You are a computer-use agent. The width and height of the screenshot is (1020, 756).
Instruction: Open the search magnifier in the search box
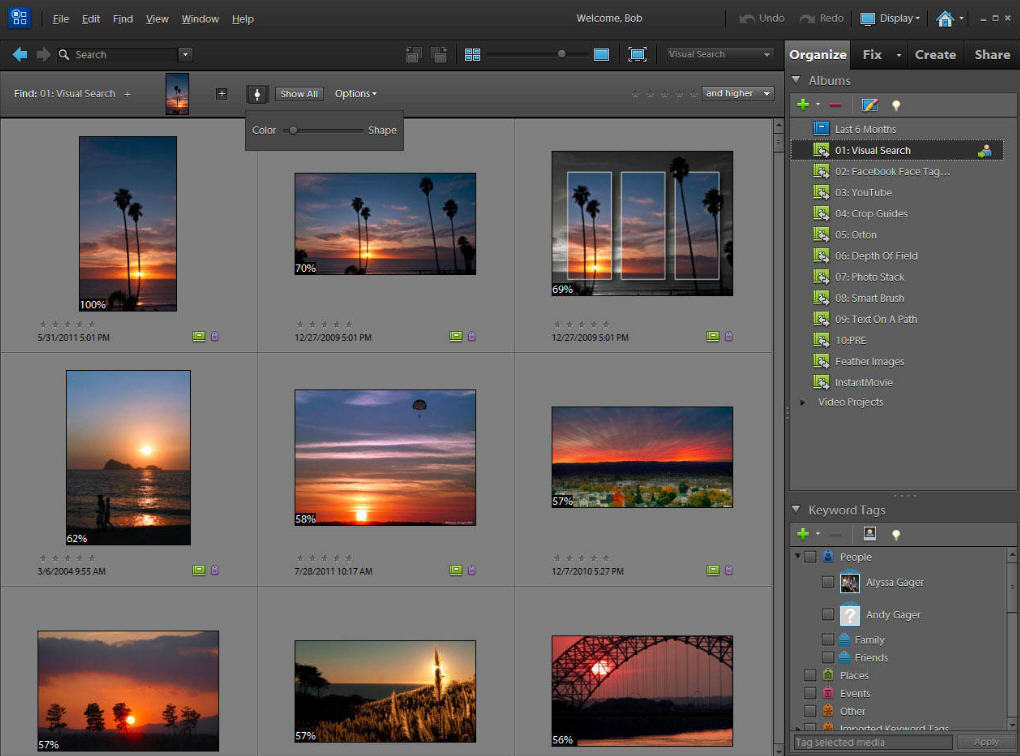coord(62,55)
